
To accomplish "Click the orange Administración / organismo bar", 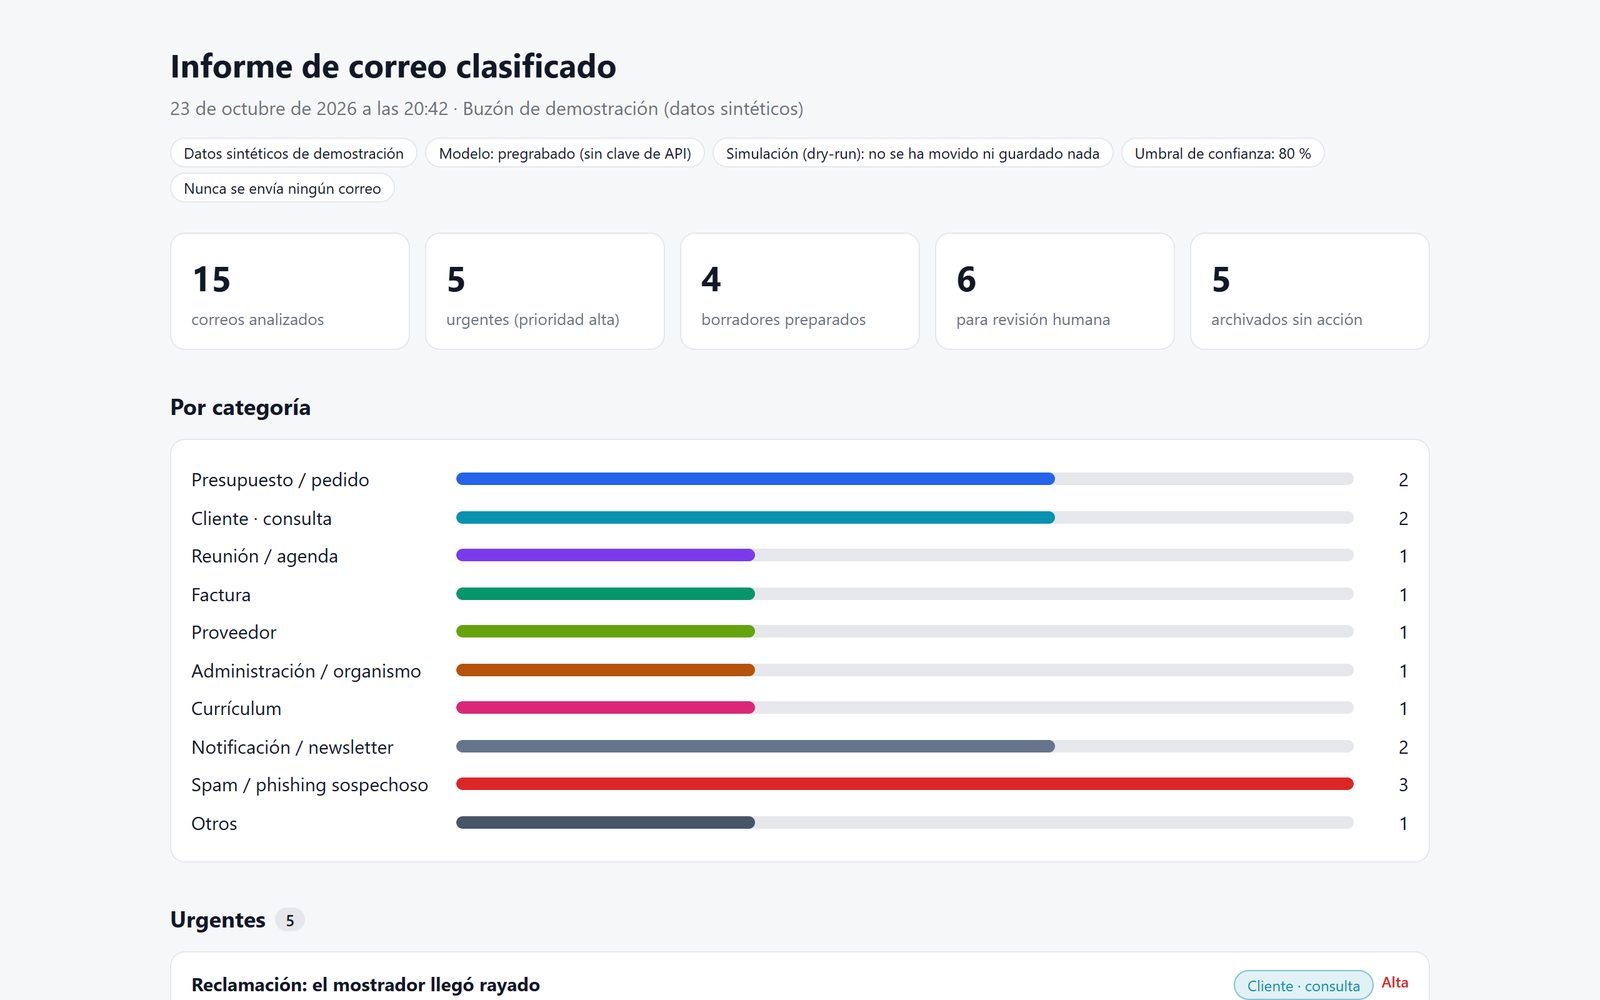I will pyautogui.click(x=605, y=670).
